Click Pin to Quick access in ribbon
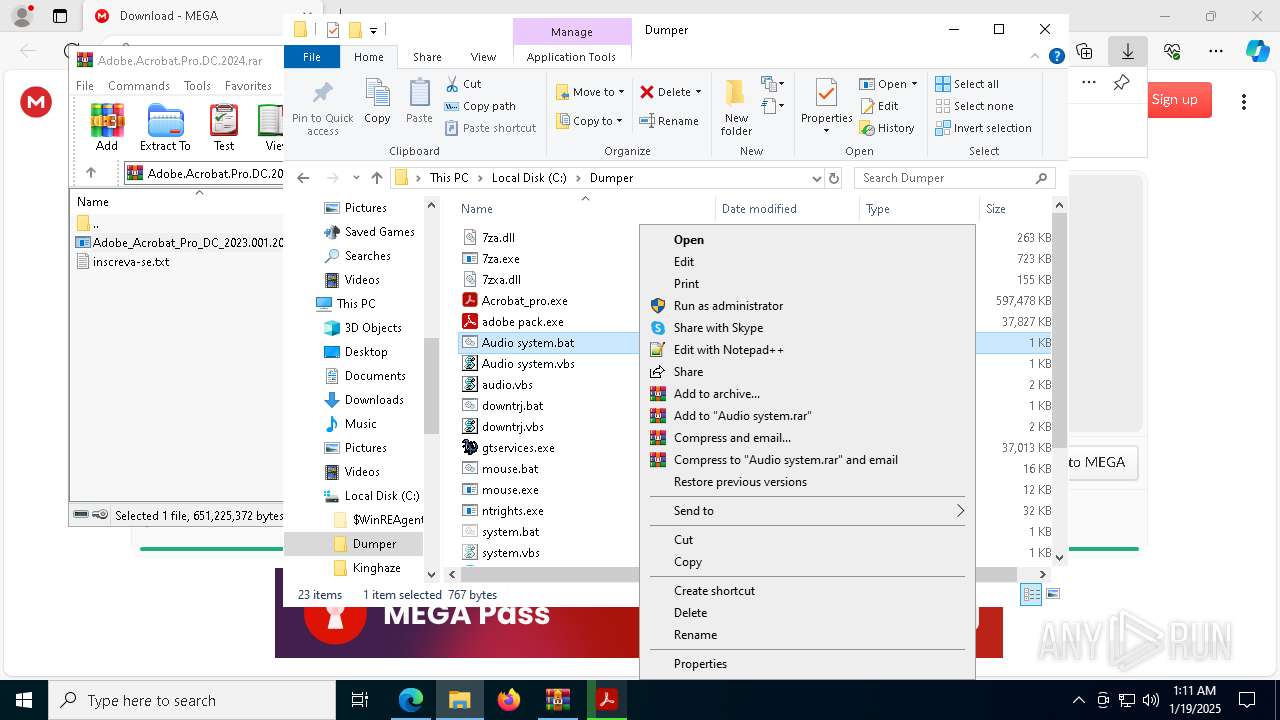Screen dimensions: 1280x720 tap(322, 108)
